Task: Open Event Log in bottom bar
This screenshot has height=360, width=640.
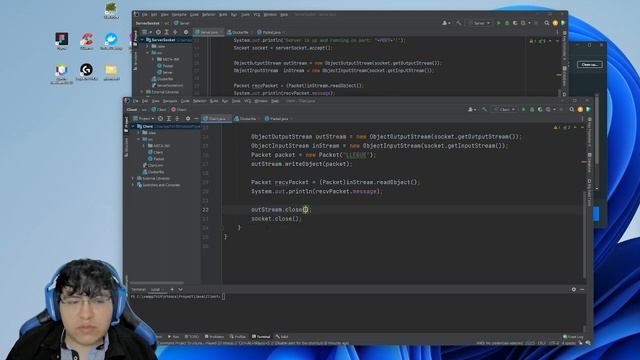Action: click(573, 337)
